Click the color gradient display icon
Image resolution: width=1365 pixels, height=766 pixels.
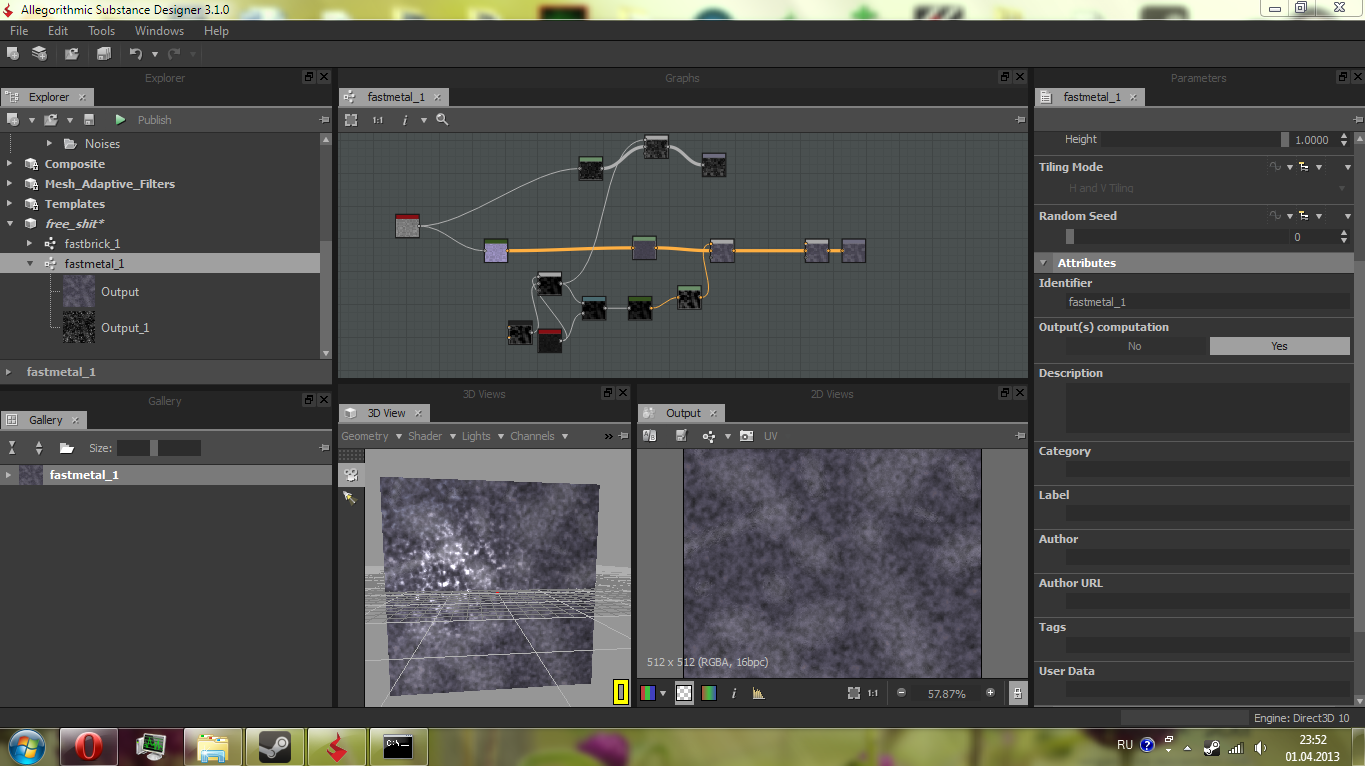(x=709, y=693)
